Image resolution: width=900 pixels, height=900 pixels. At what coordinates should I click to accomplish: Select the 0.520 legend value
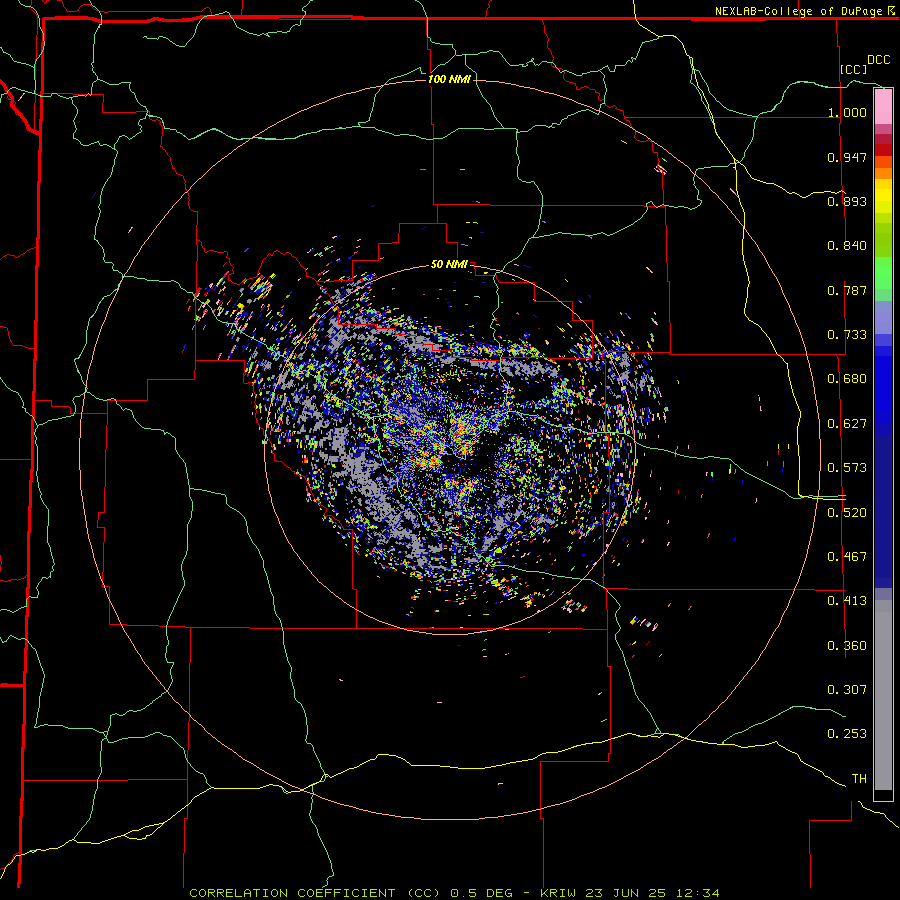click(847, 513)
